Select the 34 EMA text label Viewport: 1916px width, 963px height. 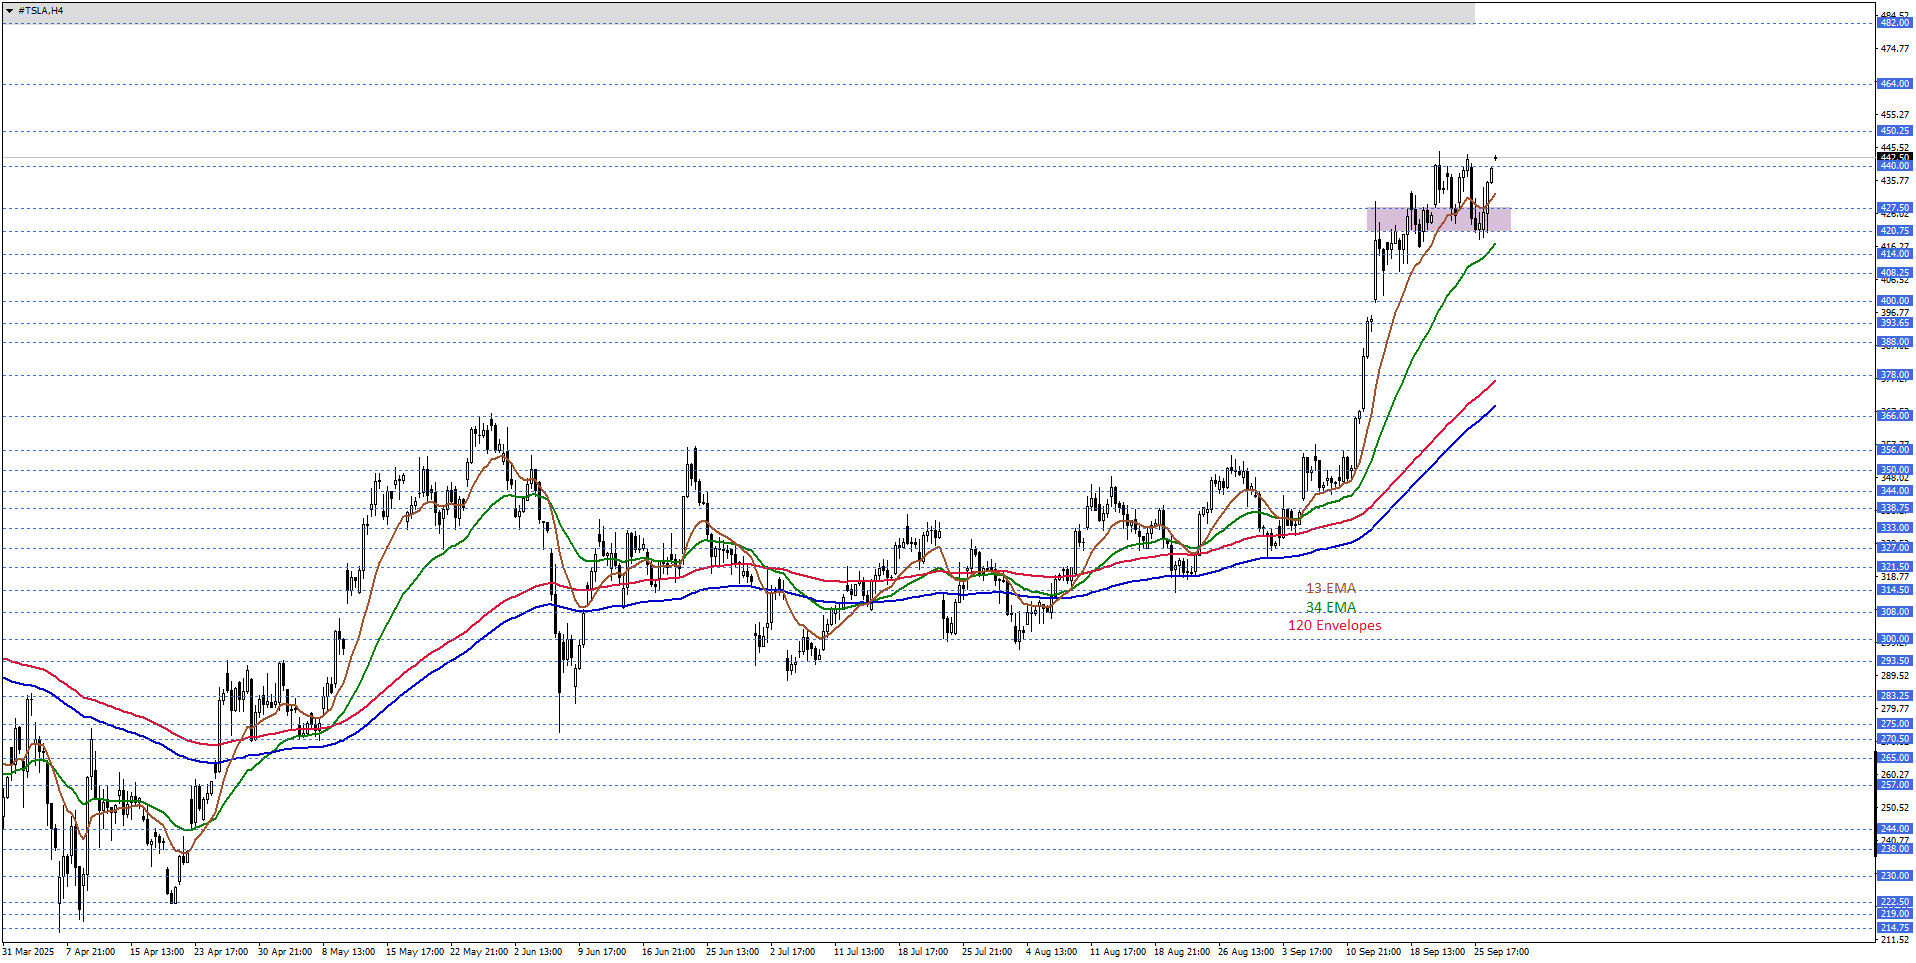point(1330,608)
